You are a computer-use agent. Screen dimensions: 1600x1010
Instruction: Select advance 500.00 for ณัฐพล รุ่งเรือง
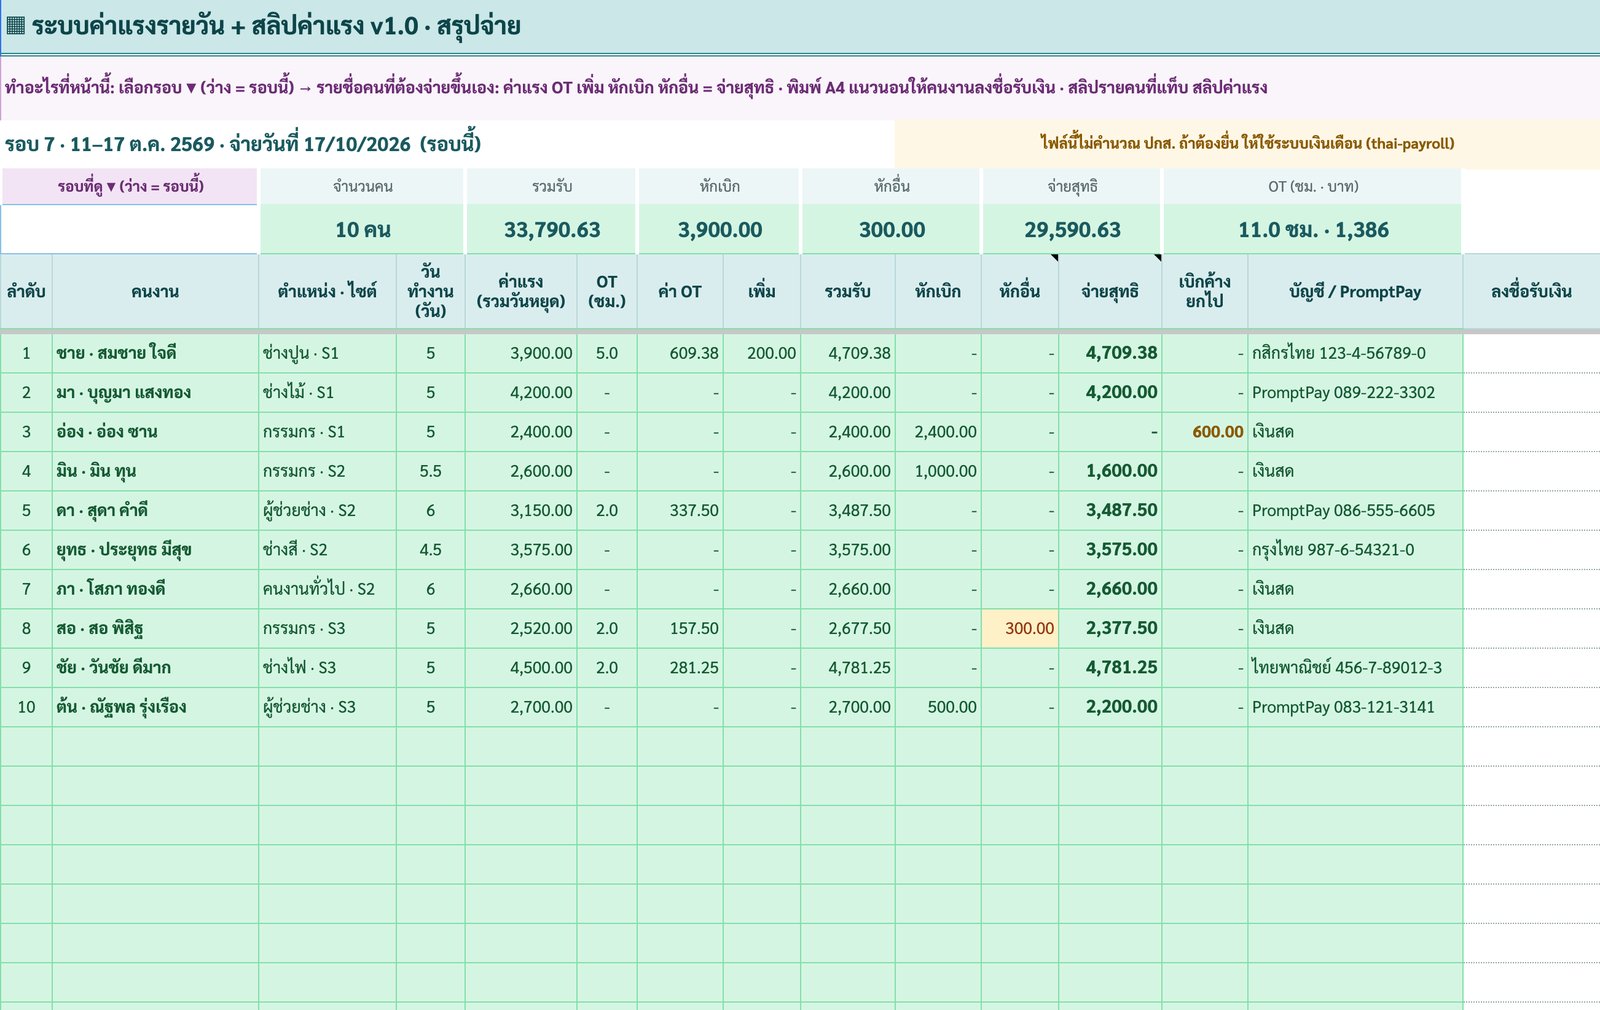[x=937, y=706]
